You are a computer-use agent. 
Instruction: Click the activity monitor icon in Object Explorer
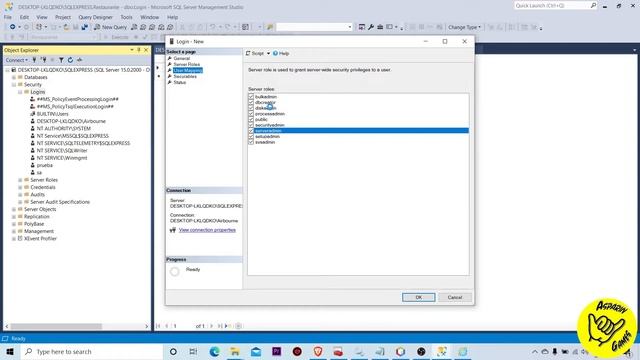pyautogui.click(x=80, y=60)
